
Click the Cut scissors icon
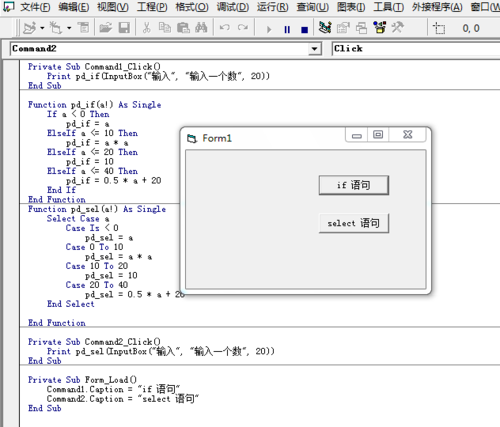click(146, 28)
